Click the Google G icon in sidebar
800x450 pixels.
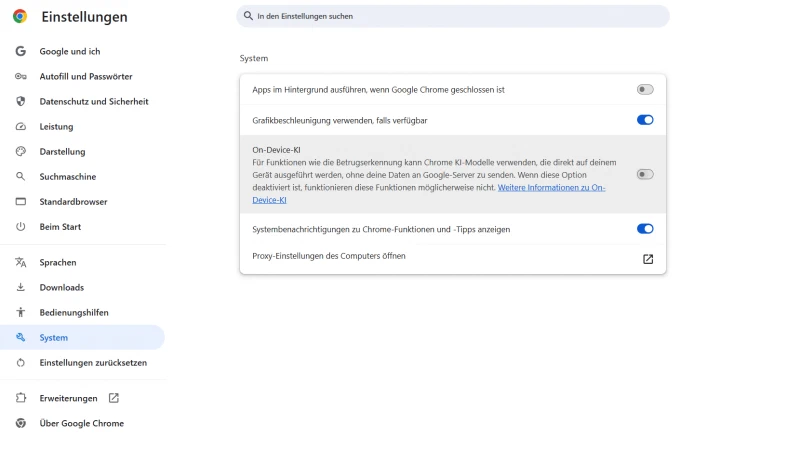(x=20, y=51)
